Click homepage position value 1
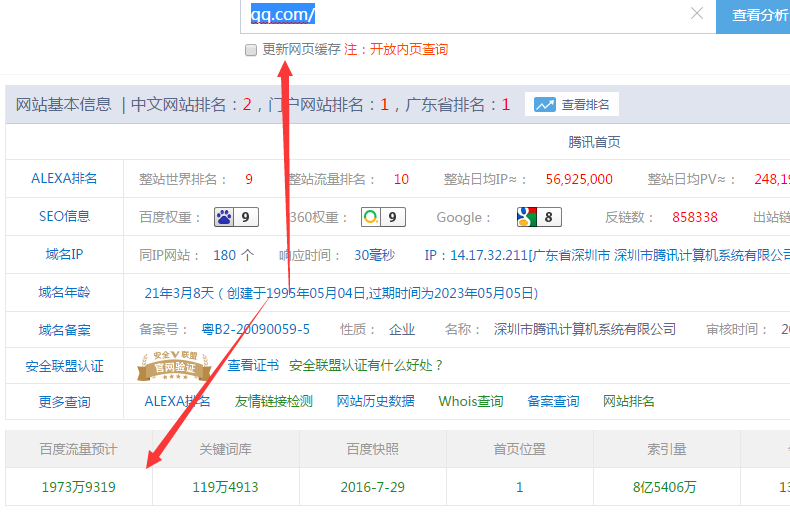This screenshot has height=514, width=790. 519,487
